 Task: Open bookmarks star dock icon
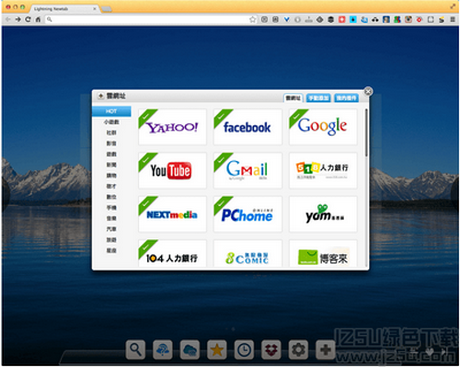pyautogui.click(x=217, y=350)
